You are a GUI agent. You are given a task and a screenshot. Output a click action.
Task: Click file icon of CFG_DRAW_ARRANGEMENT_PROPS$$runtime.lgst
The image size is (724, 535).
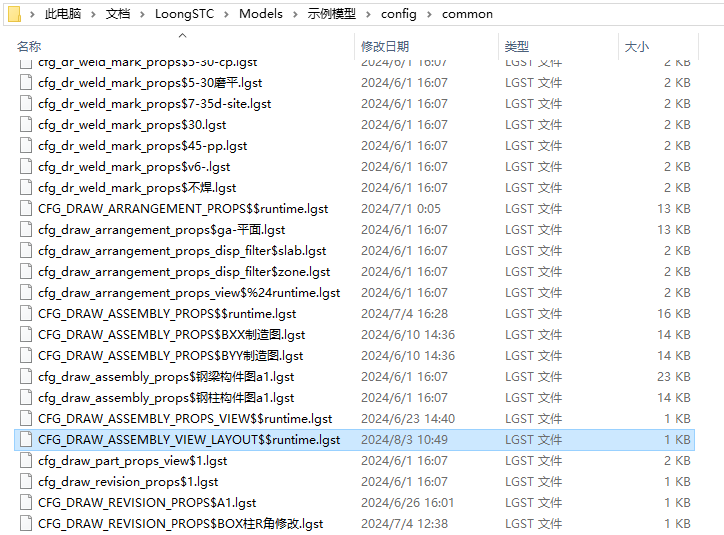(x=26, y=209)
